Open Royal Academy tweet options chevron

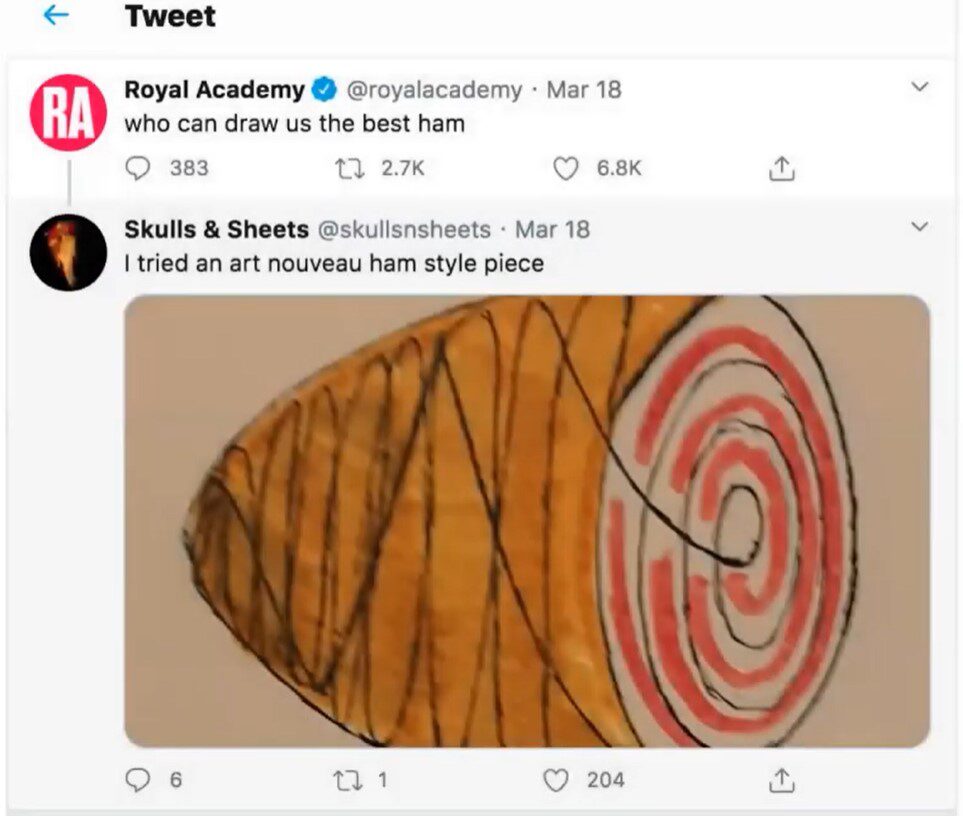click(920, 88)
